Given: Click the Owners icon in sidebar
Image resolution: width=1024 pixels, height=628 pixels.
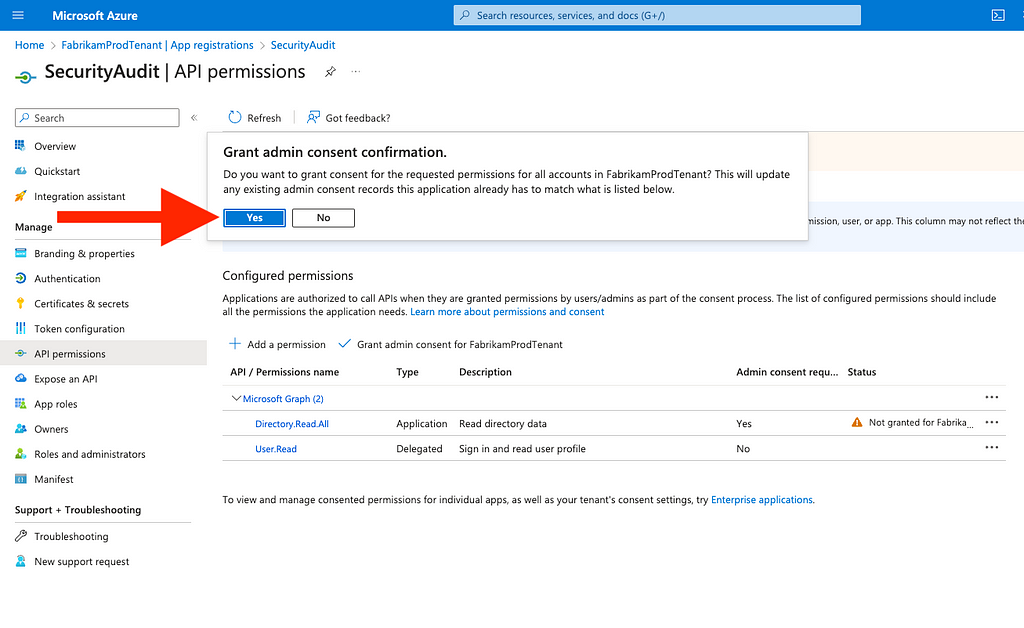Looking at the screenshot, I should pos(21,429).
